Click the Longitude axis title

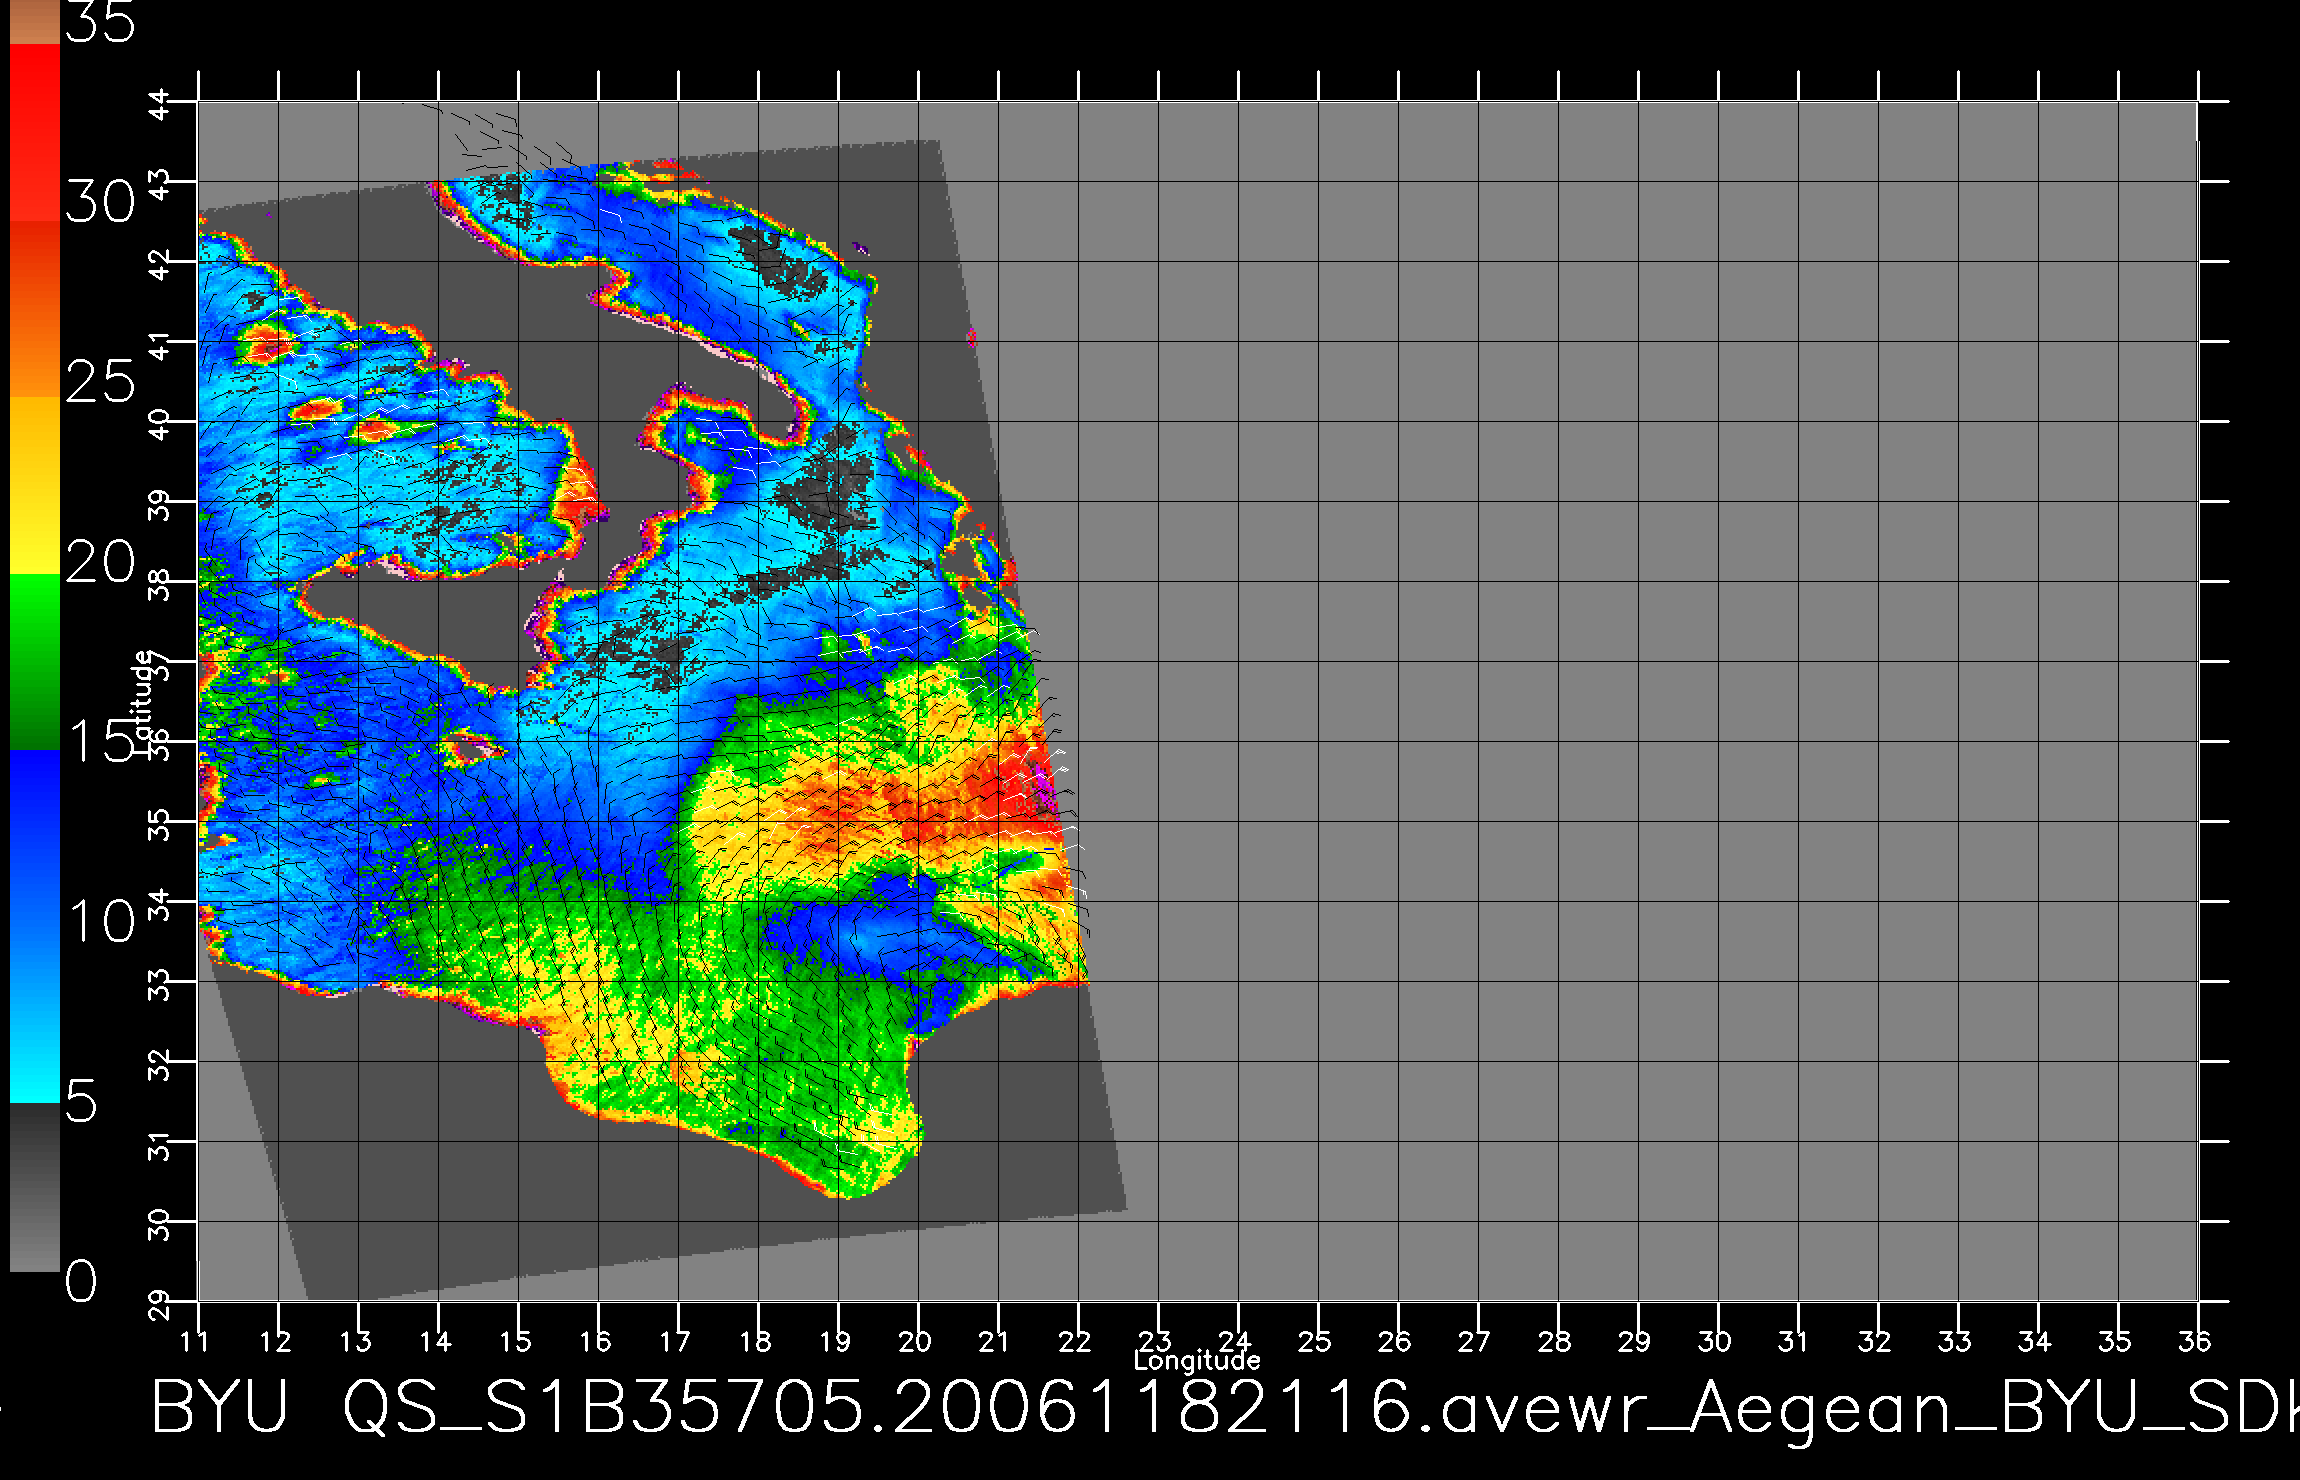(x=1197, y=1360)
